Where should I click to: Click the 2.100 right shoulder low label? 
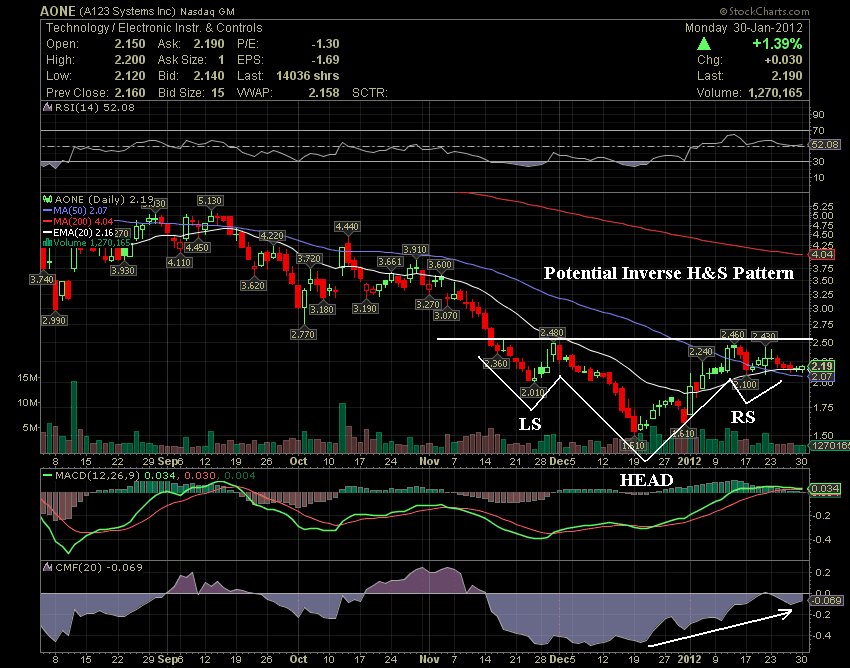(745, 384)
